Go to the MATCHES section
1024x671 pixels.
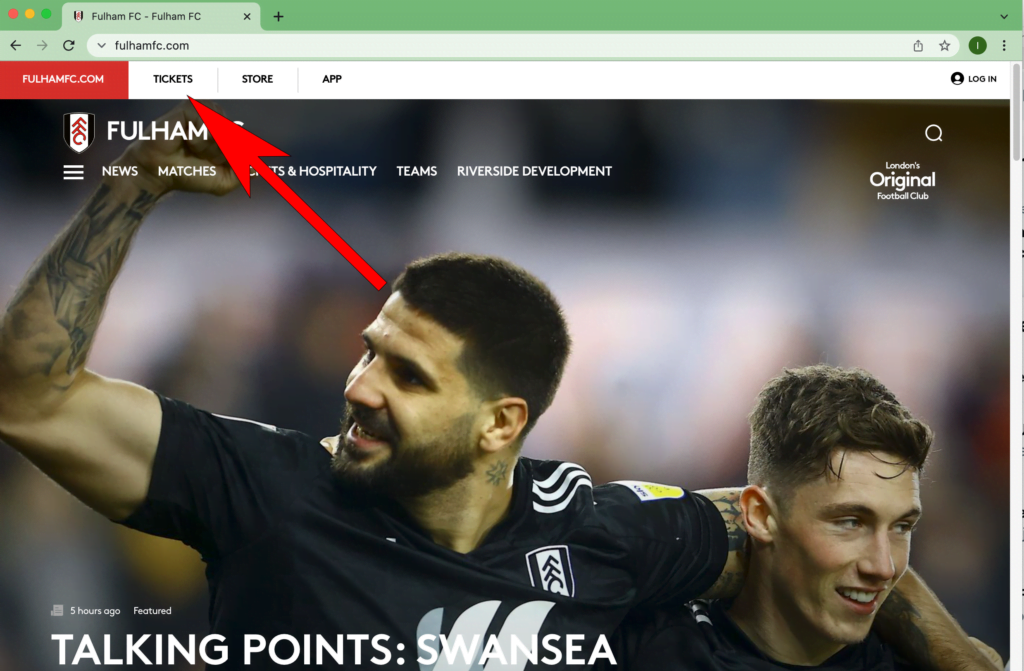click(187, 171)
